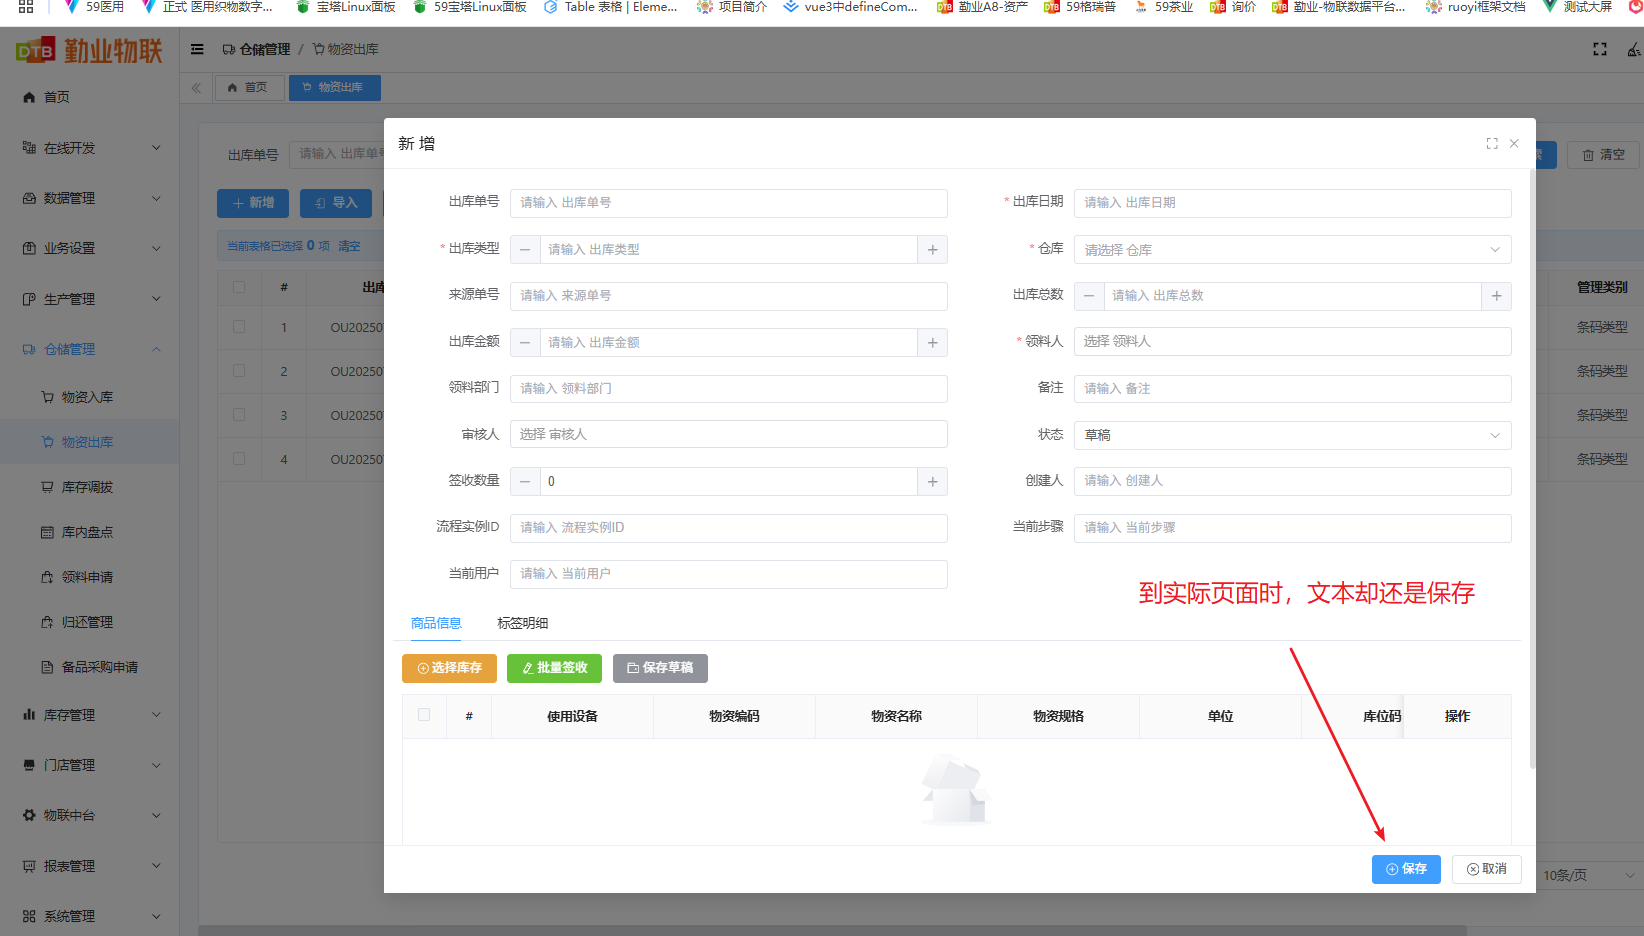Expand 业务设置 sidebar menu
1644x936 pixels.
[89, 248]
